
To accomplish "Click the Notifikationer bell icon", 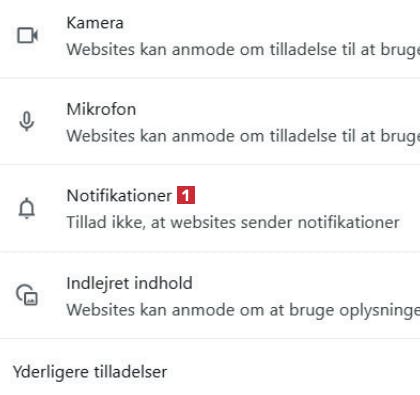I will click(x=27, y=208).
